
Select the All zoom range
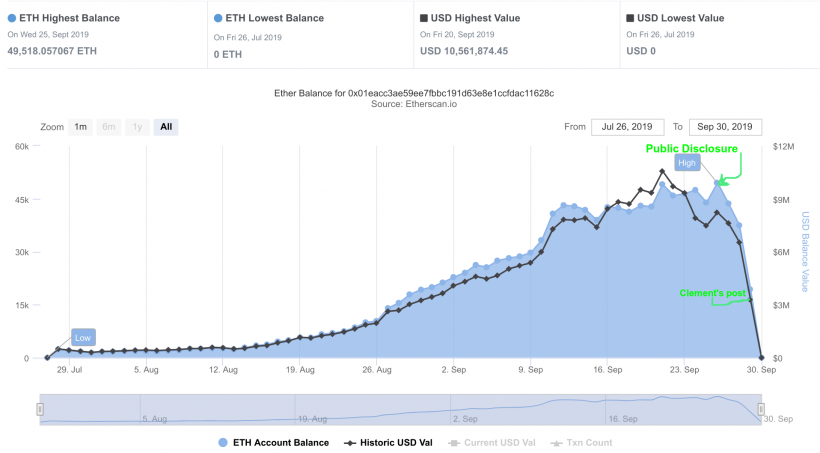(x=166, y=127)
